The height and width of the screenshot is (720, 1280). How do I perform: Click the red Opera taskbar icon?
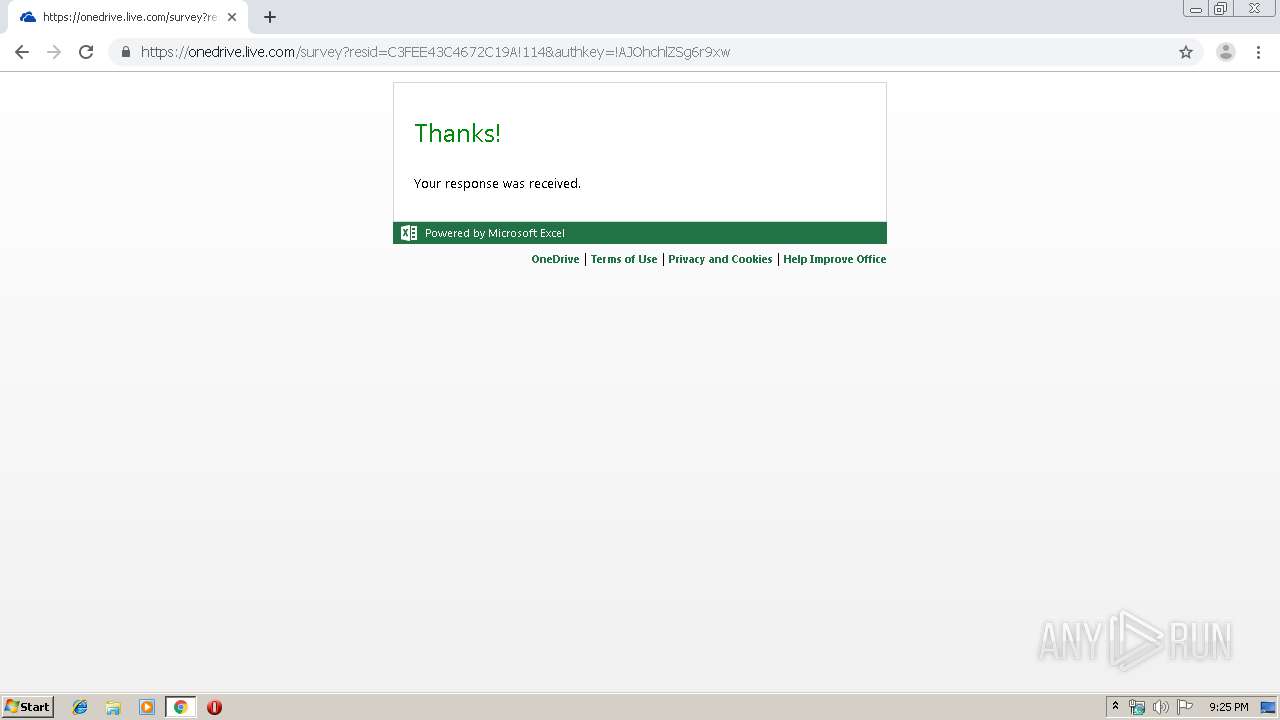[214, 707]
